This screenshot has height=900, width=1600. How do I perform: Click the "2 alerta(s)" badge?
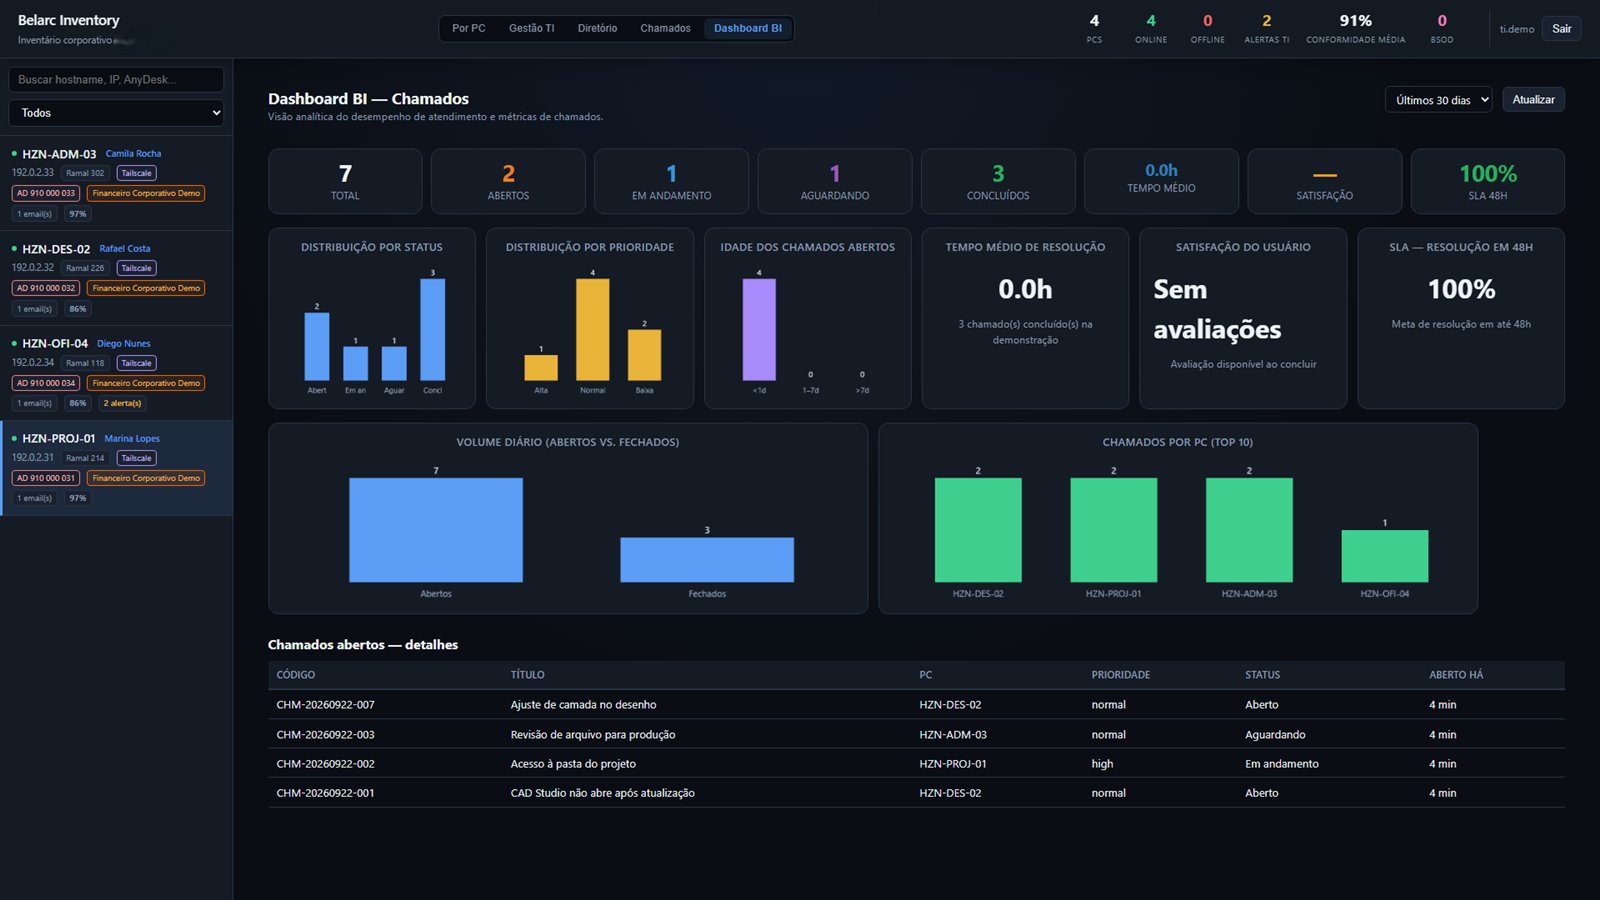pyautogui.click(x=123, y=403)
